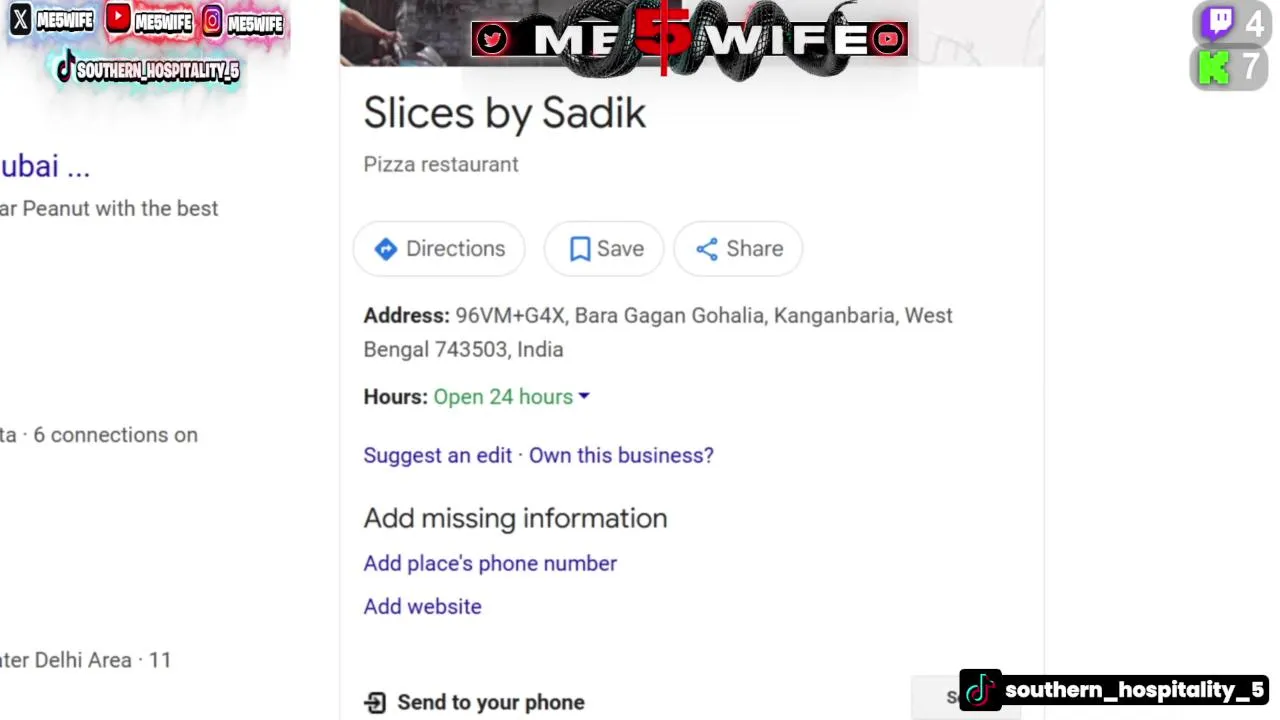Click the Share icon

click(x=707, y=249)
